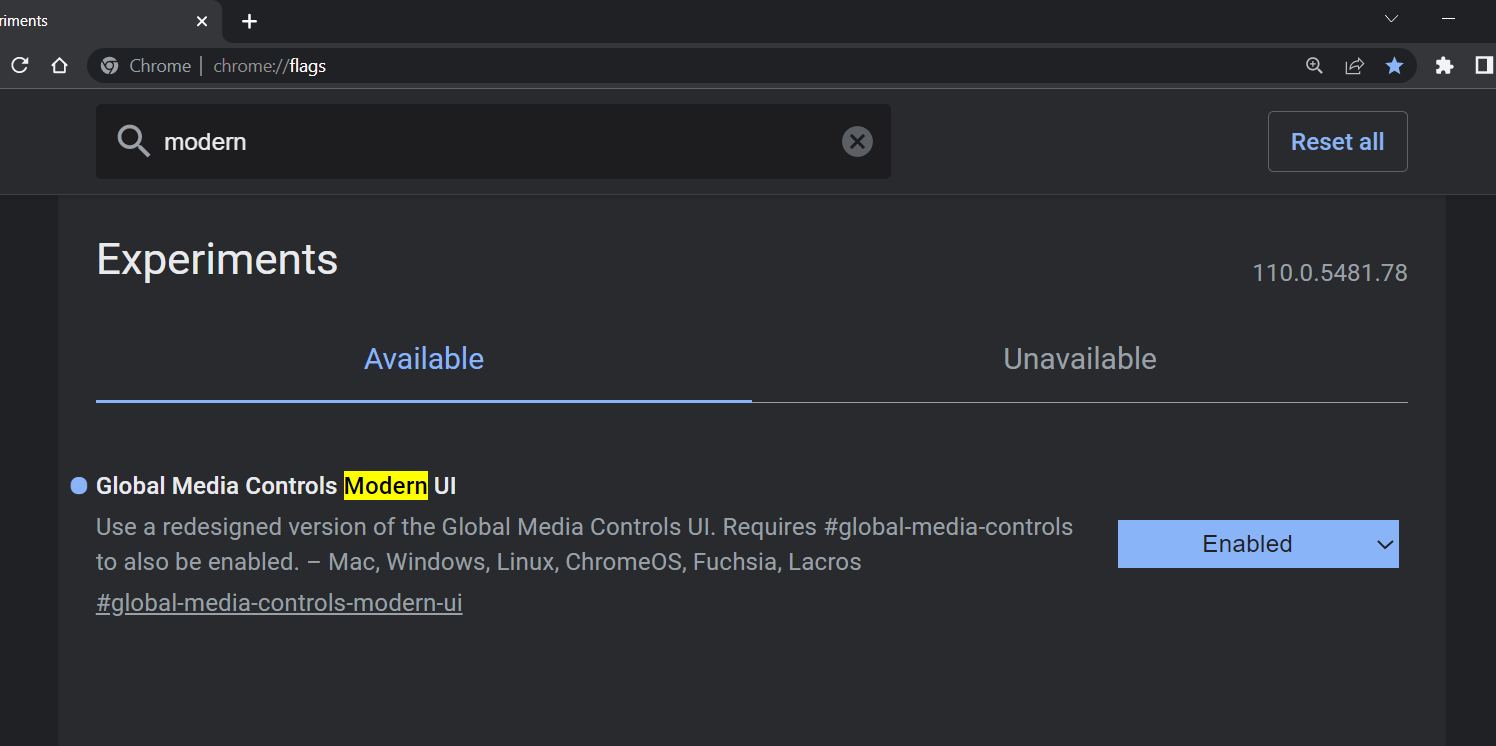
Task: Switch to the Unavailable tab
Action: [1079, 358]
